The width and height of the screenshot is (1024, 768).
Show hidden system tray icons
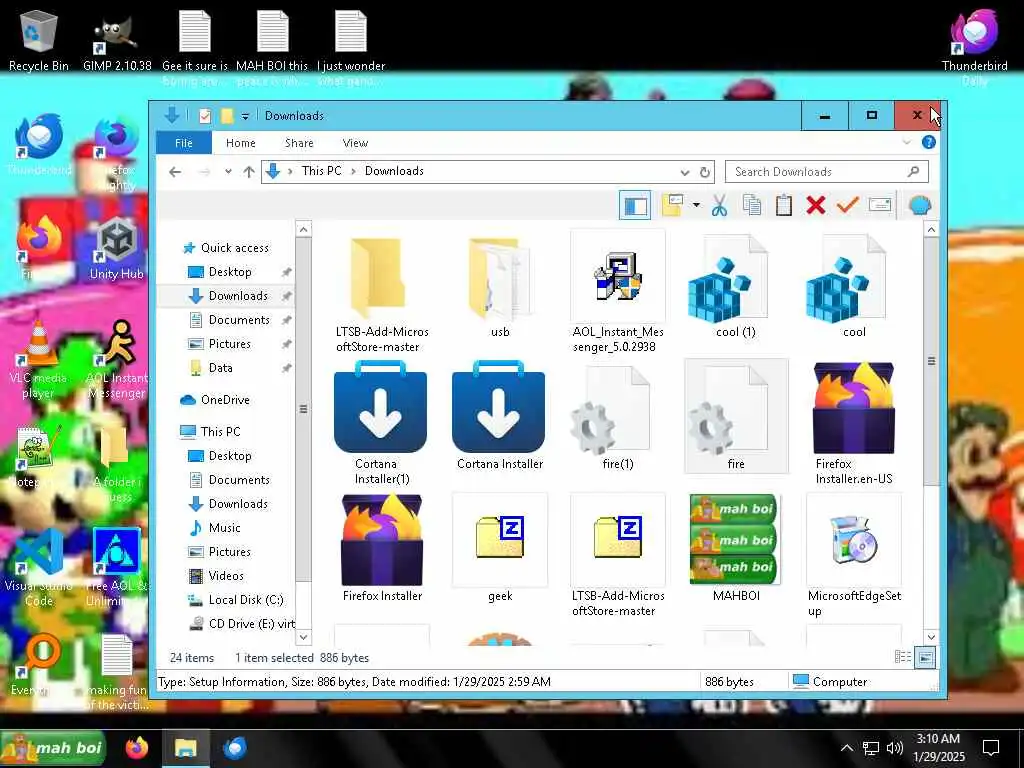[846, 748]
